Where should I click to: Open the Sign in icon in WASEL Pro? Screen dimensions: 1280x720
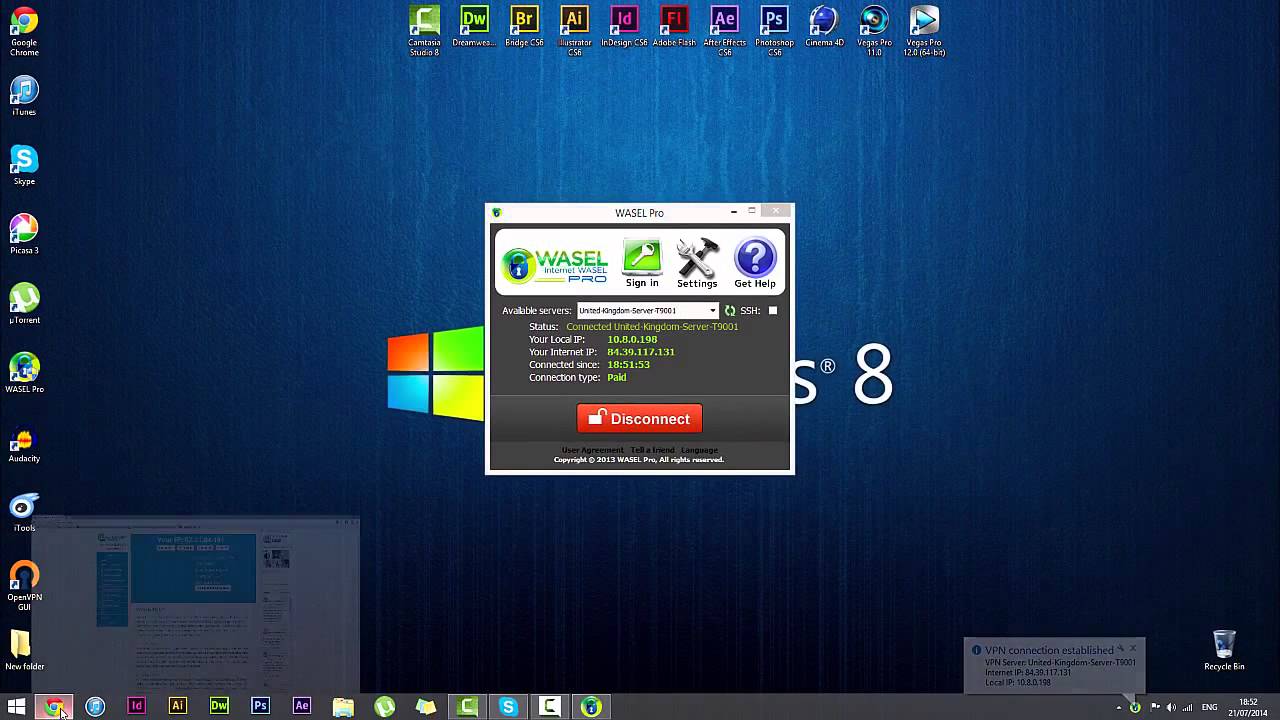[642, 263]
